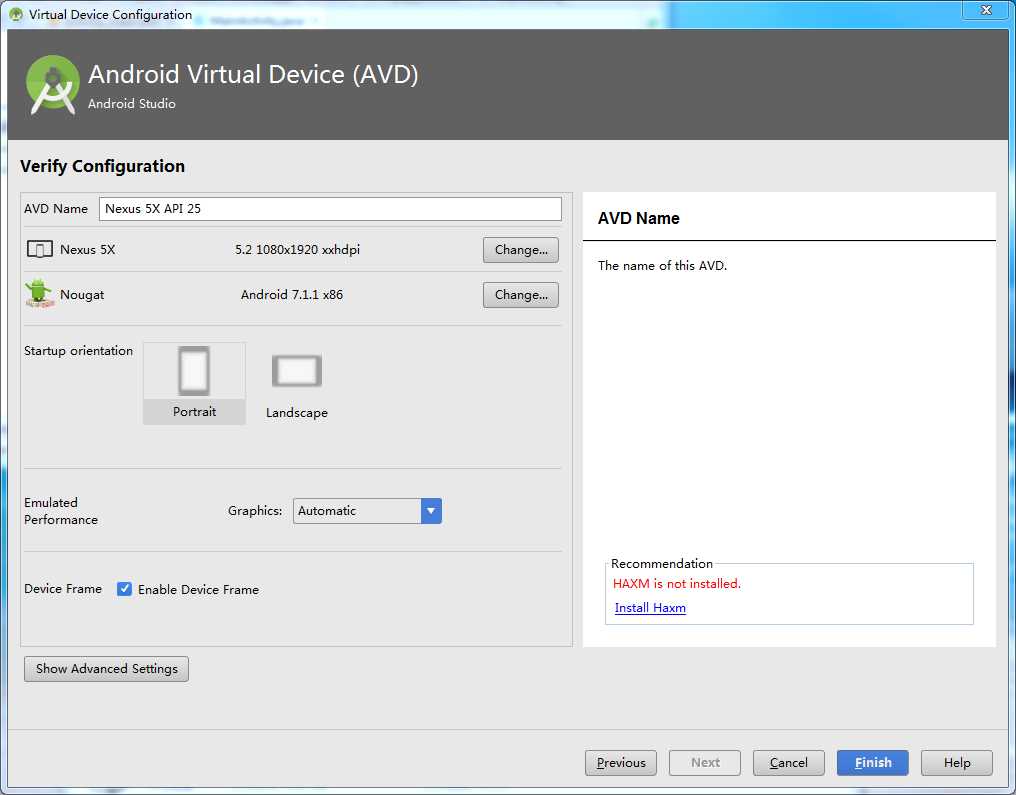Select the Landscape orientation icon
This screenshot has width=1016, height=795.
click(297, 371)
